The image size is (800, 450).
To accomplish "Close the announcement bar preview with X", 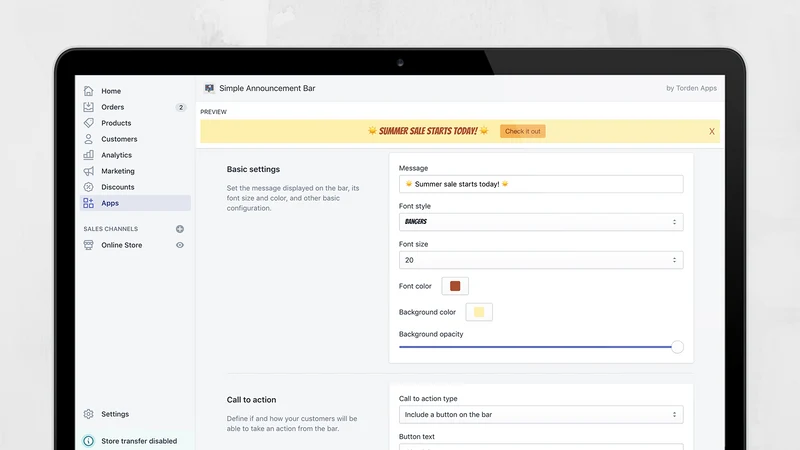I will tap(712, 132).
